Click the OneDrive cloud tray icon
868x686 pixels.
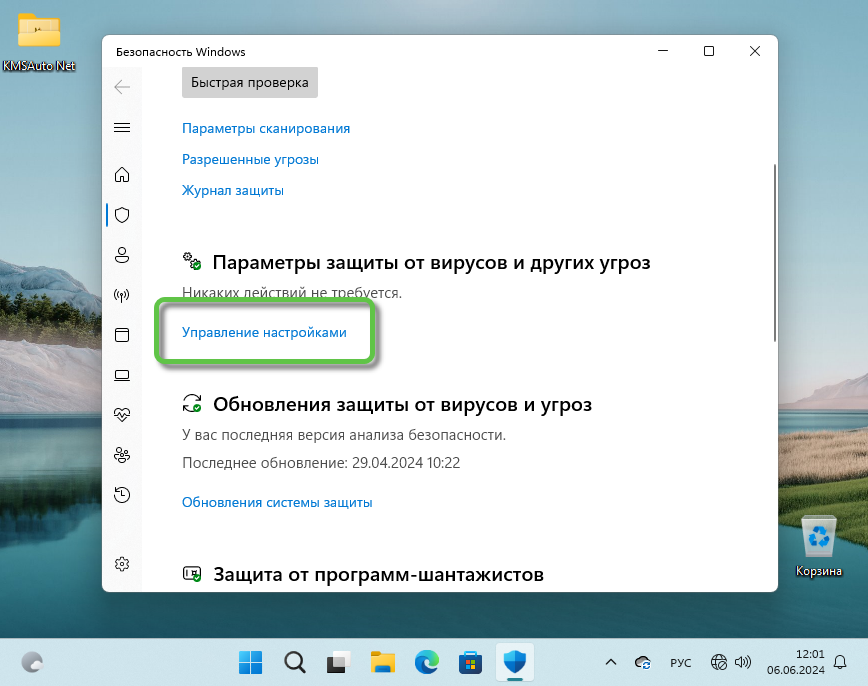click(643, 662)
